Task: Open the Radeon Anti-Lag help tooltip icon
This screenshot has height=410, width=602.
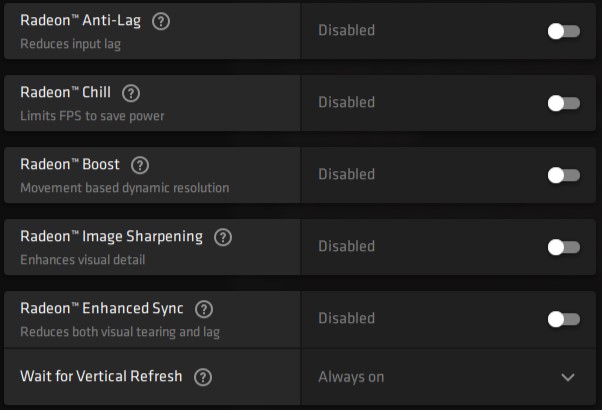Action: (161, 21)
